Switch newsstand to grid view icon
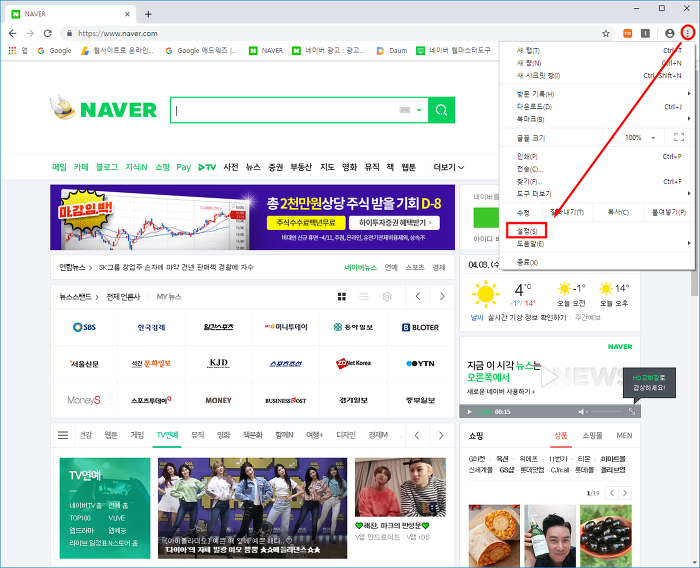700x568 pixels. click(x=342, y=297)
